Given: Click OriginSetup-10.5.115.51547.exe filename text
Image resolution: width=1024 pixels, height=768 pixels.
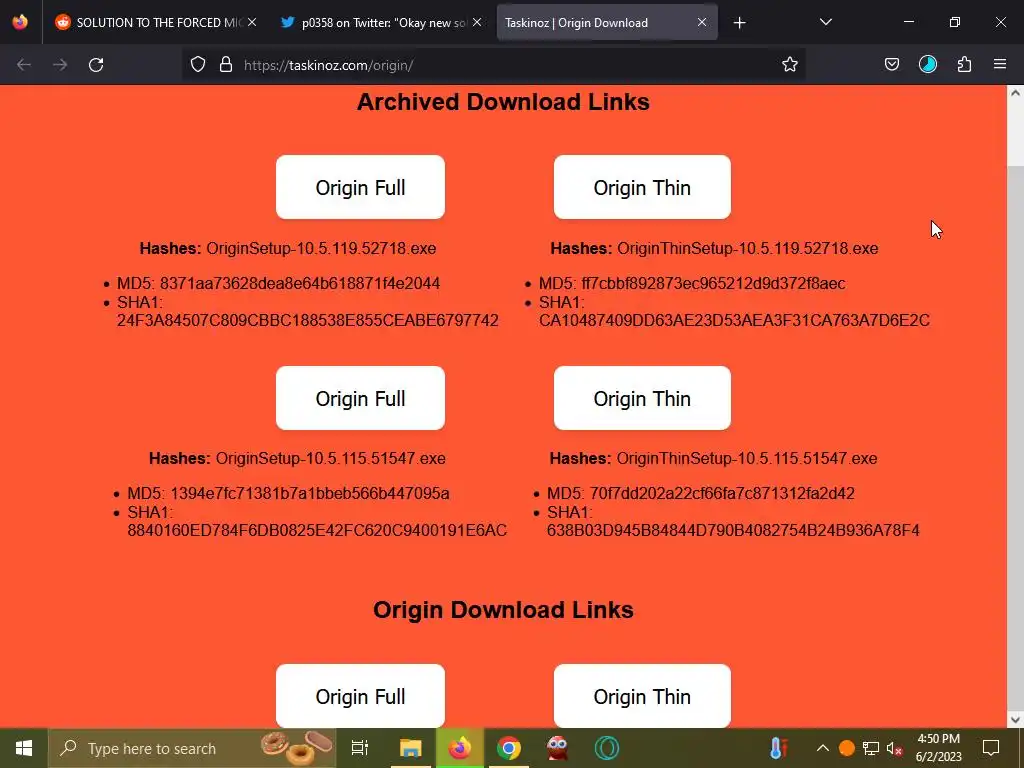Looking at the screenshot, I should click(x=330, y=458).
